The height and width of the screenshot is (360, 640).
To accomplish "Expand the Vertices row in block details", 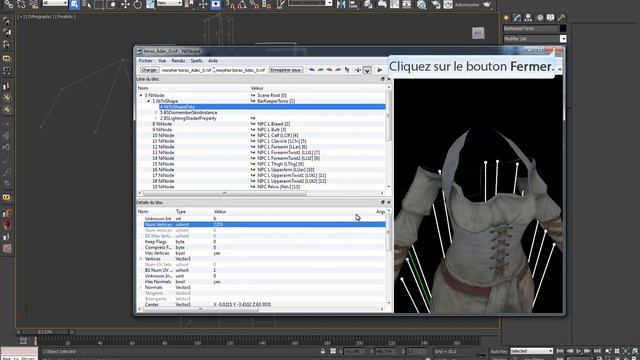I will [x=141, y=259].
